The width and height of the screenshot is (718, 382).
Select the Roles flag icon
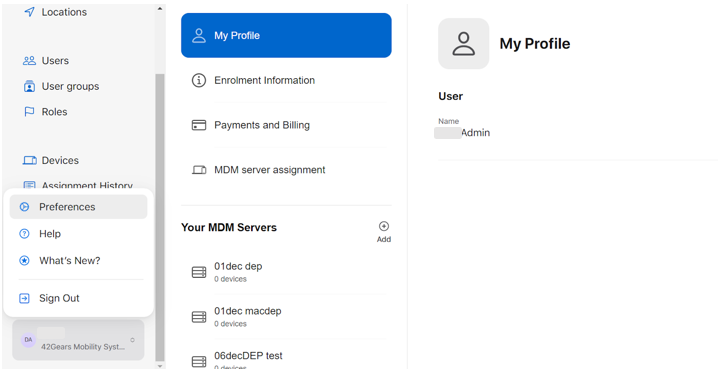pyautogui.click(x=29, y=112)
